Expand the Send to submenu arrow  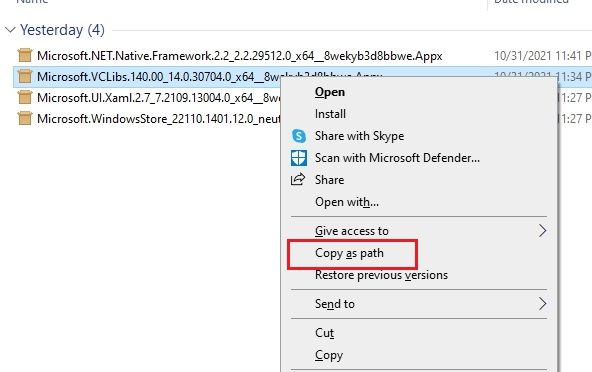(542, 304)
